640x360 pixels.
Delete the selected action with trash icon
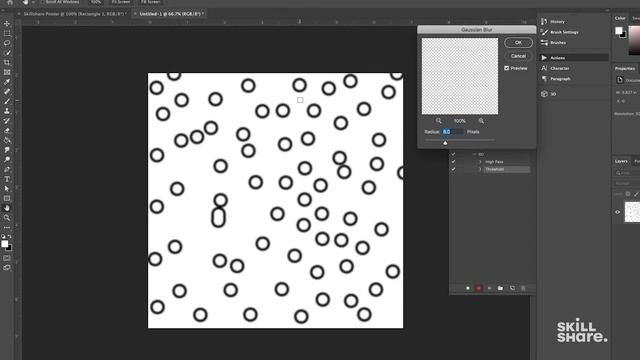tap(523, 288)
